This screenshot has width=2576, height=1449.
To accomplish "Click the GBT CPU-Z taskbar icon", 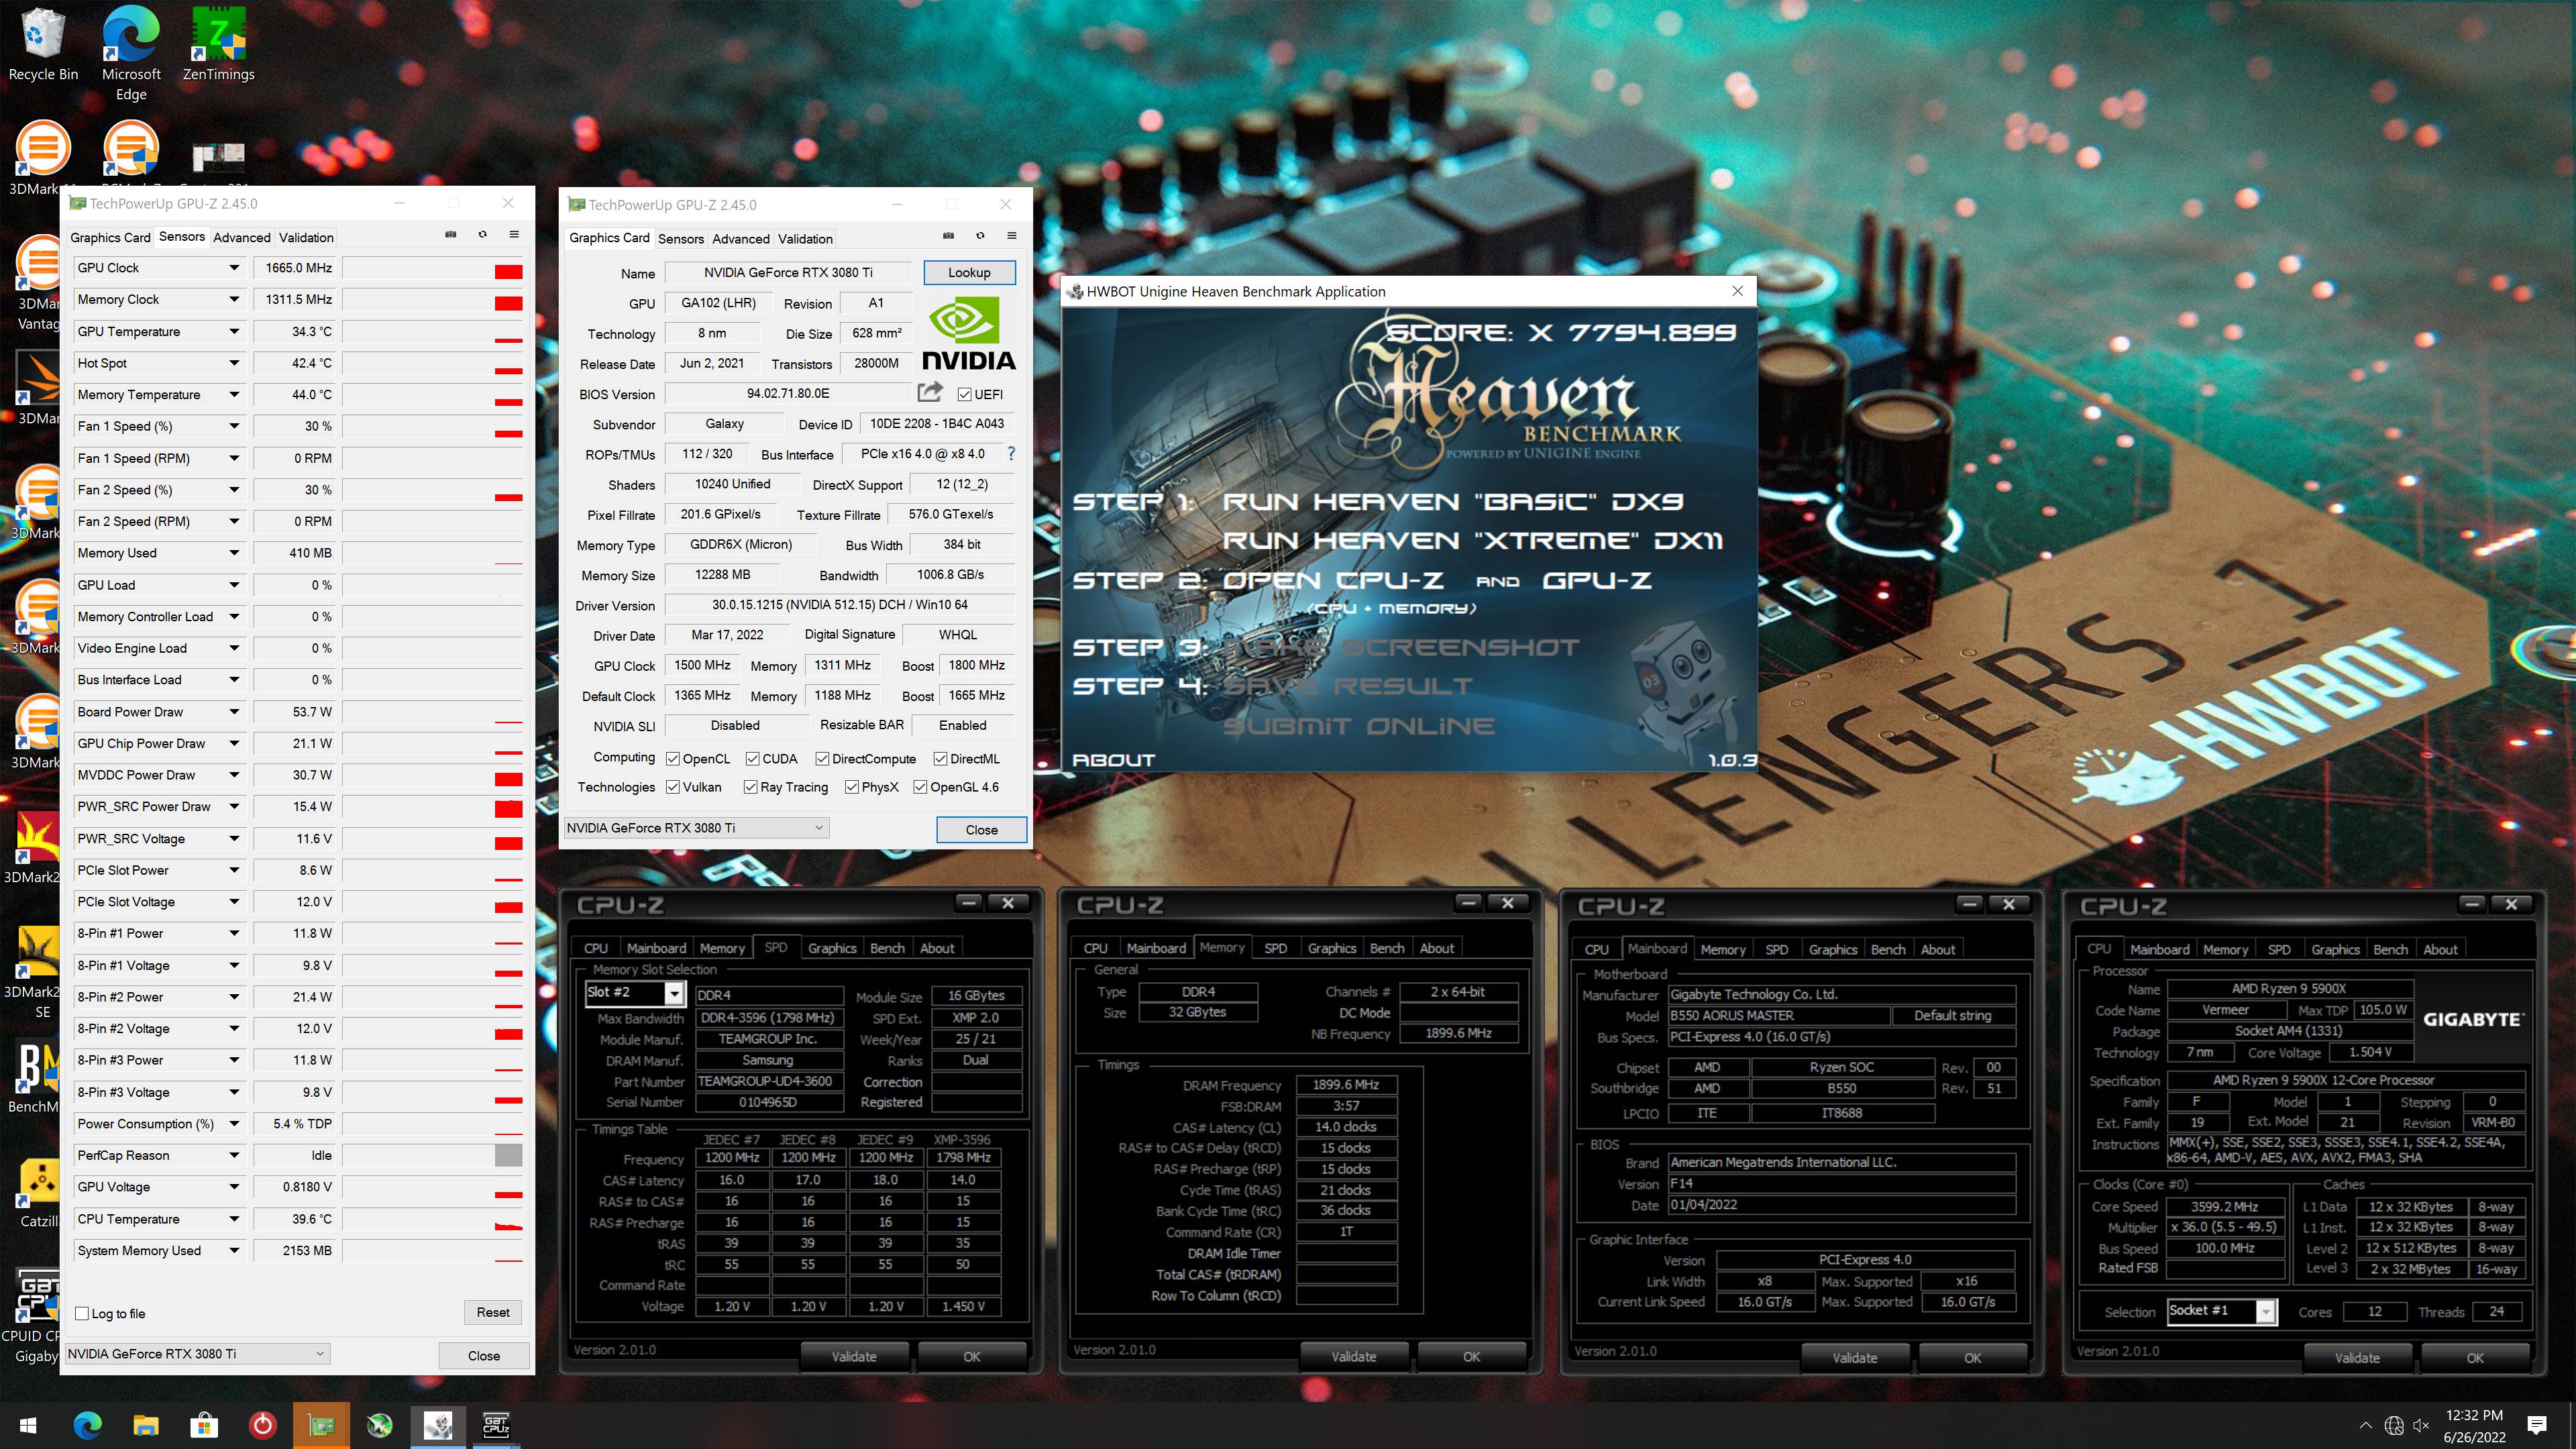I will [496, 1425].
